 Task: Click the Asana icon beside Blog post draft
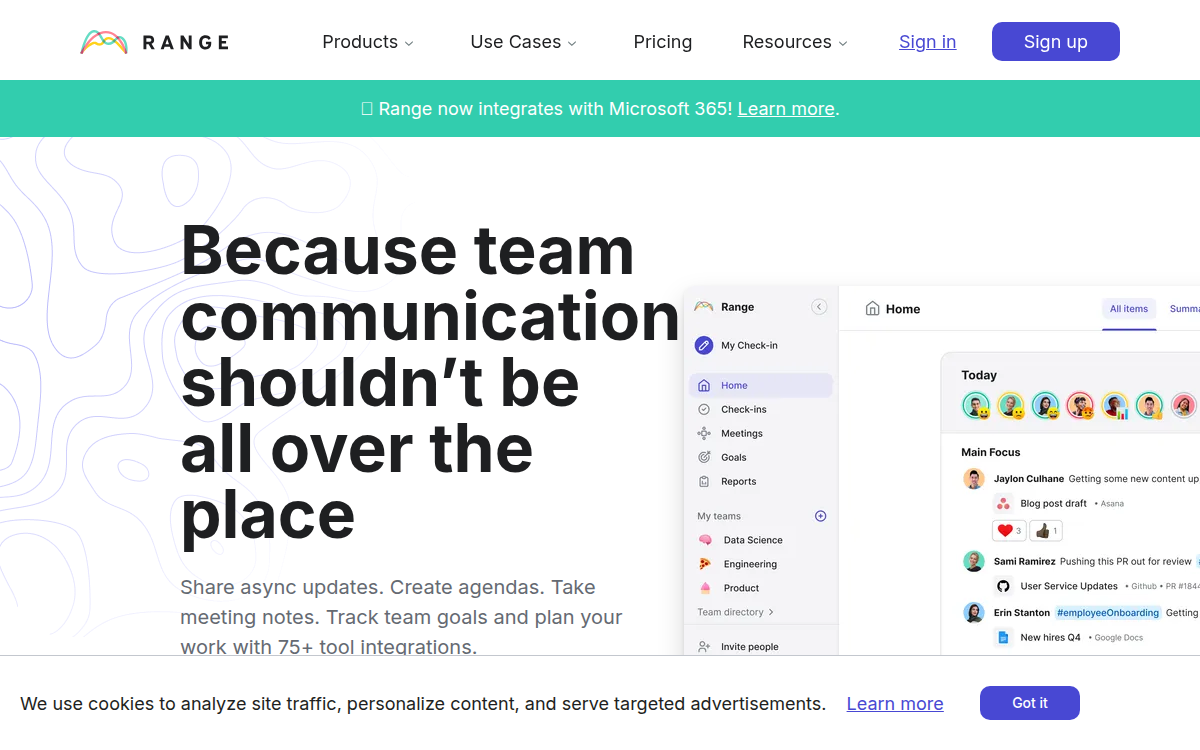(1003, 504)
